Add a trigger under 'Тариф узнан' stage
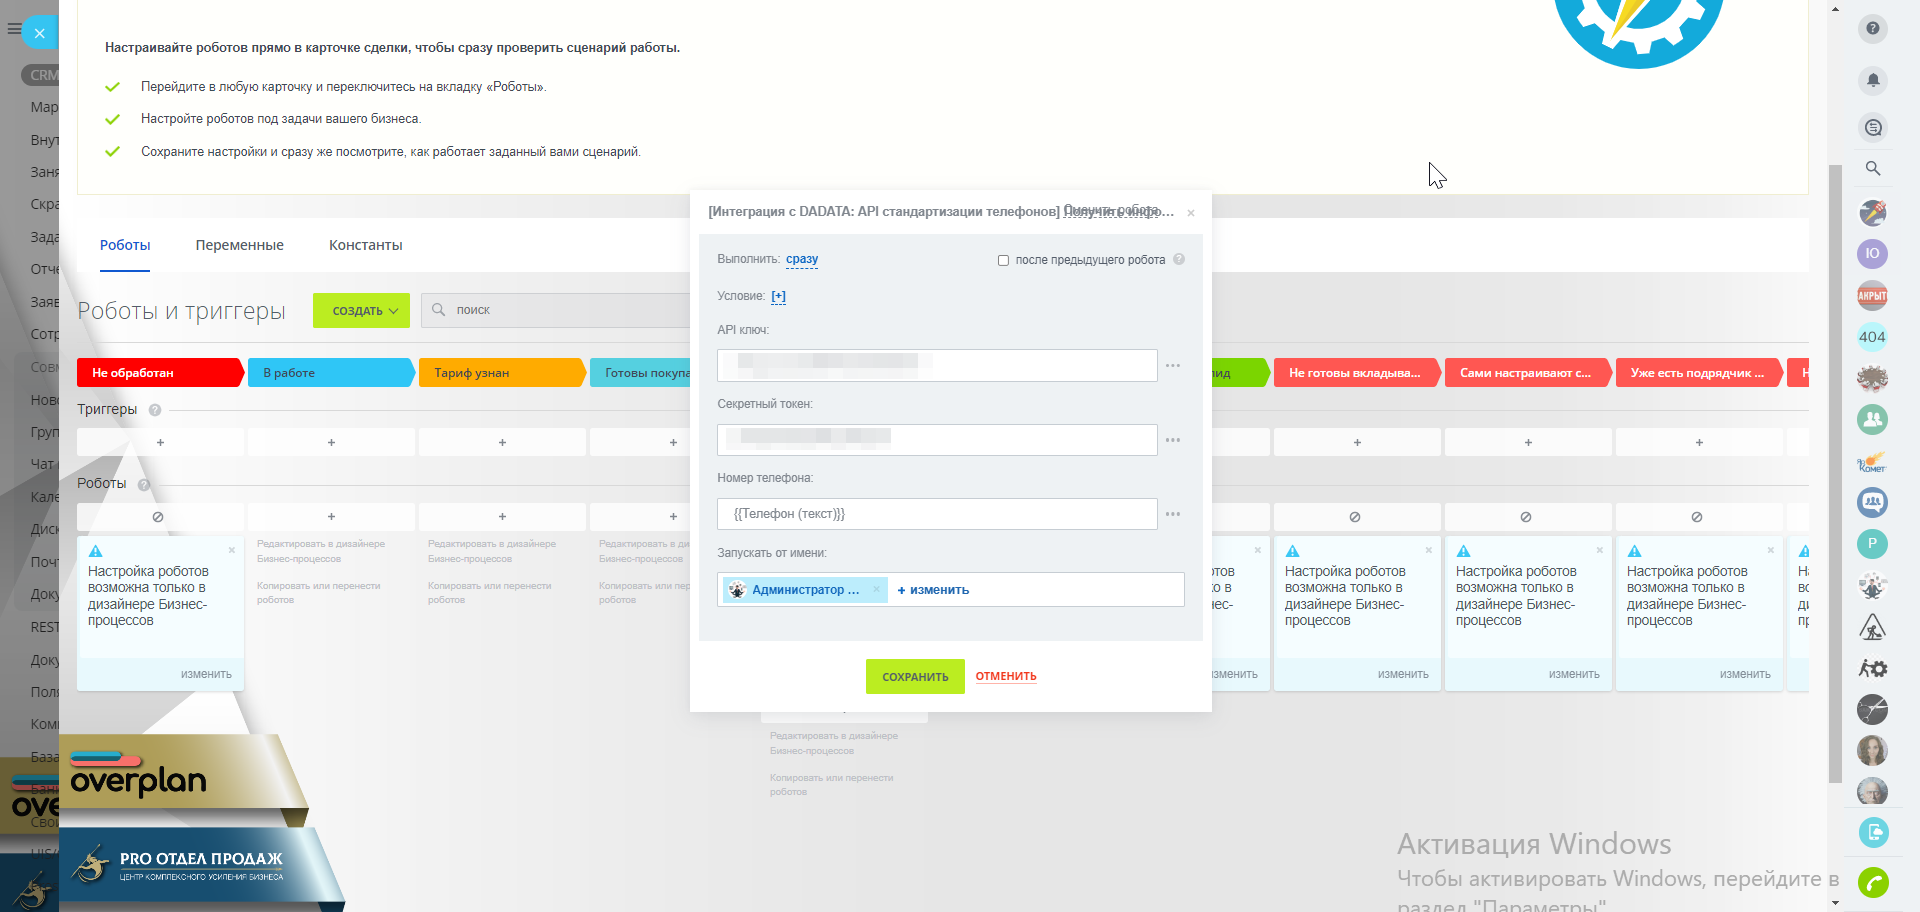Viewport: 1920px width, 912px height. pos(502,442)
